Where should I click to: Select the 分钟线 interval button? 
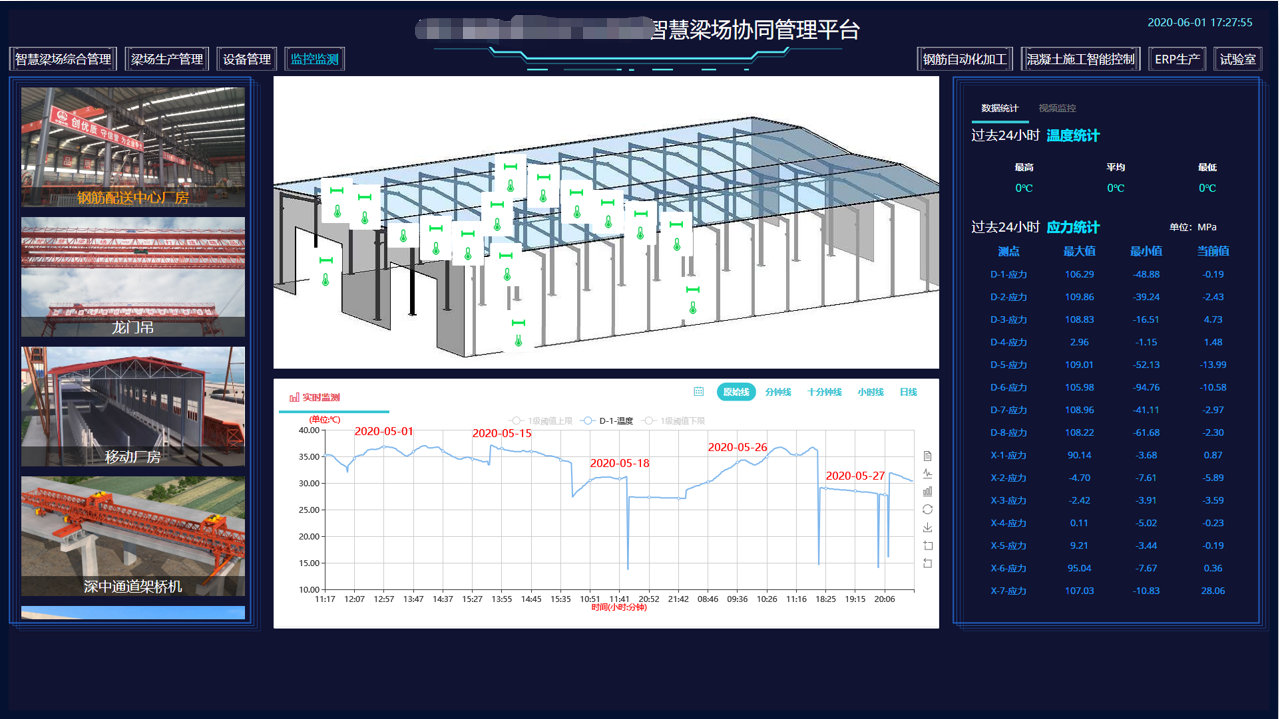pyautogui.click(x=778, y=392)
